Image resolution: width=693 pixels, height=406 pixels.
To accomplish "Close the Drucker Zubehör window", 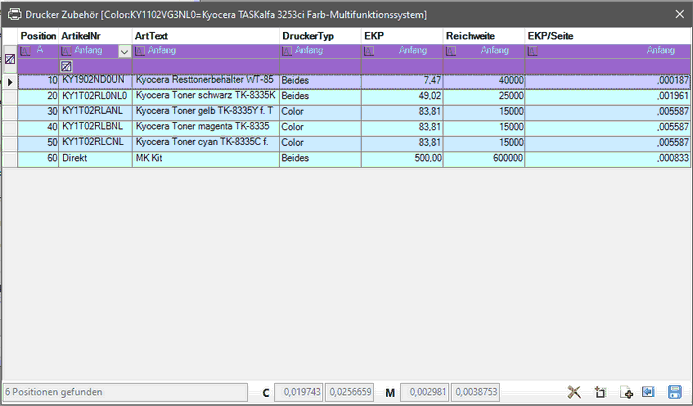I will [x=680, y=15].
